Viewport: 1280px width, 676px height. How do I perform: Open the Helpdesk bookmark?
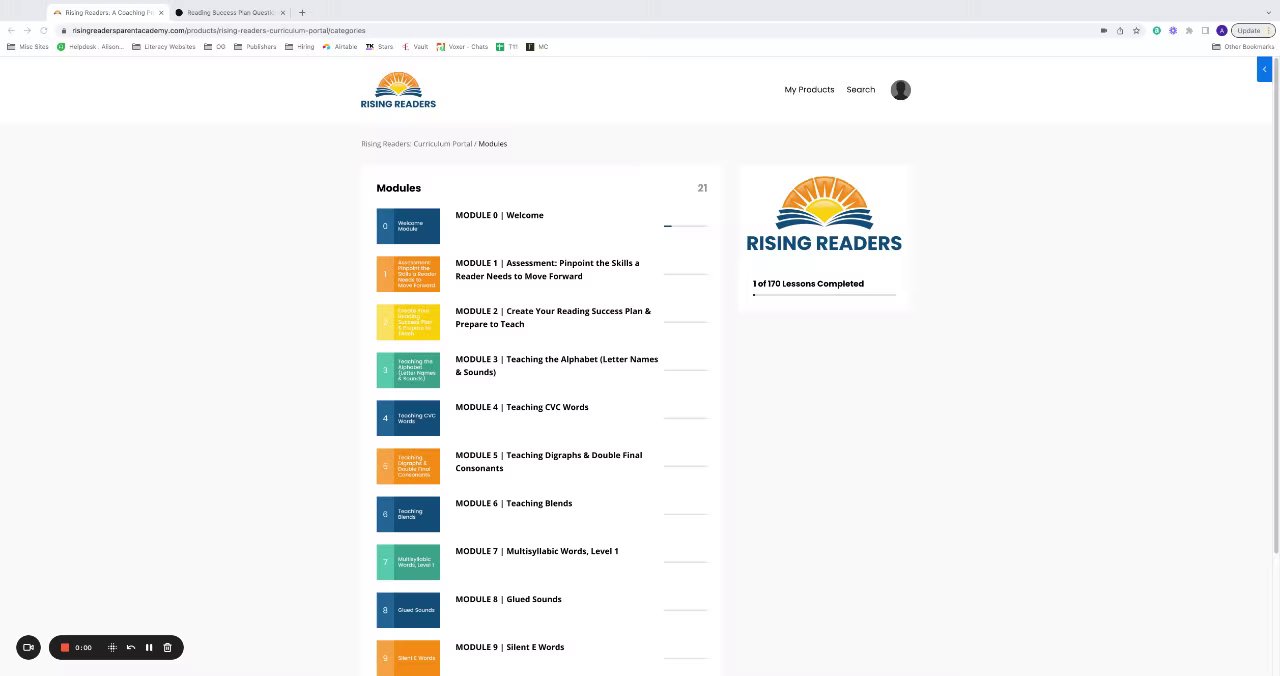pyautogui.click(x=90, y=47)
